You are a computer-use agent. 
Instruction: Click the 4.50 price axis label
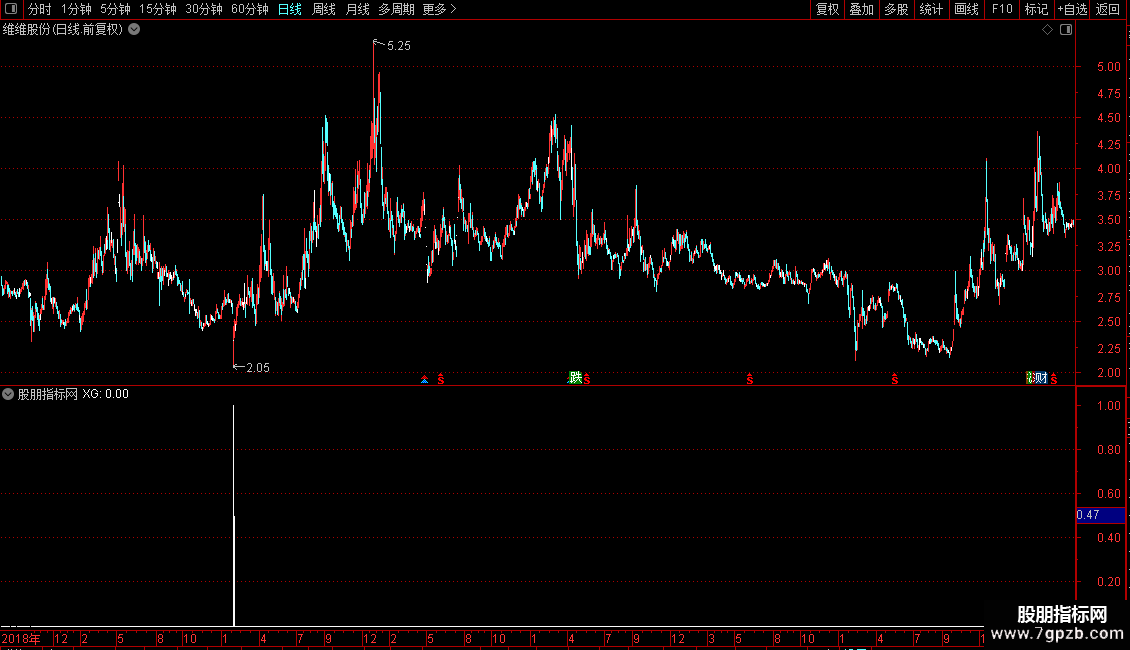[1108, 117]
